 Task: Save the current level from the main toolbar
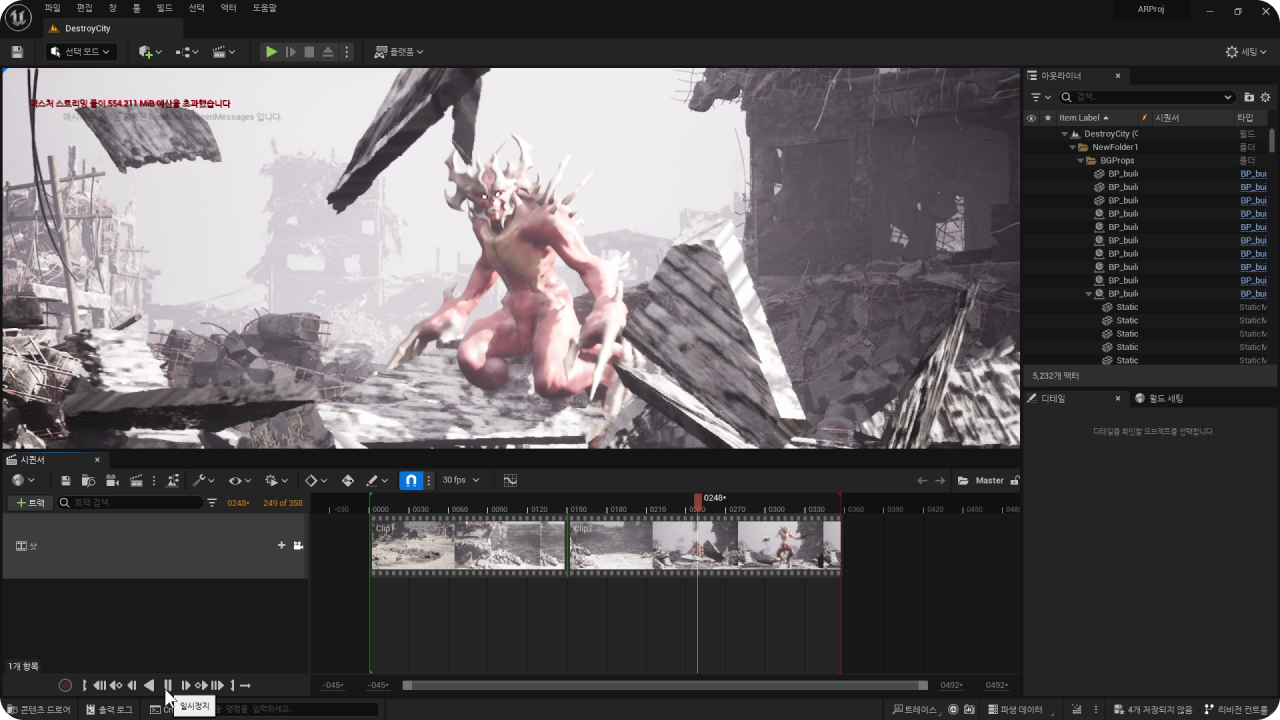tap(17, 52)
